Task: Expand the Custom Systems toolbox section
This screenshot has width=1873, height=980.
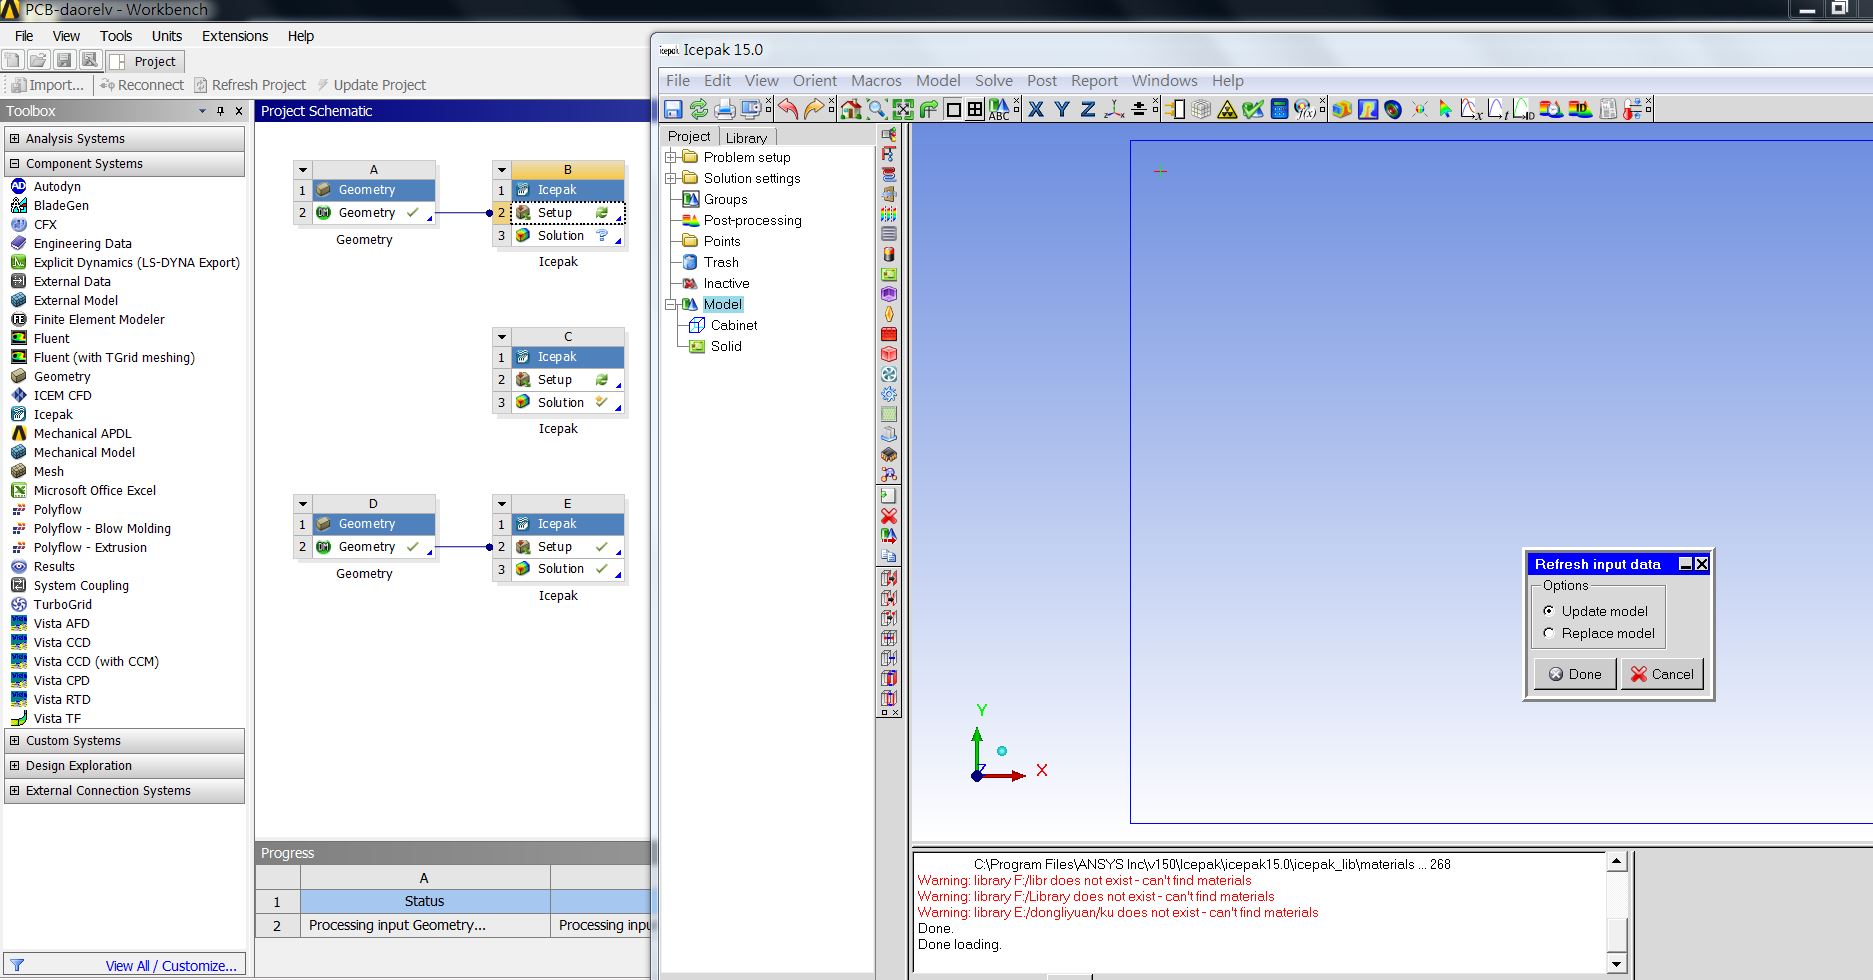Action: pyautogui.click(x=14, y=741)
